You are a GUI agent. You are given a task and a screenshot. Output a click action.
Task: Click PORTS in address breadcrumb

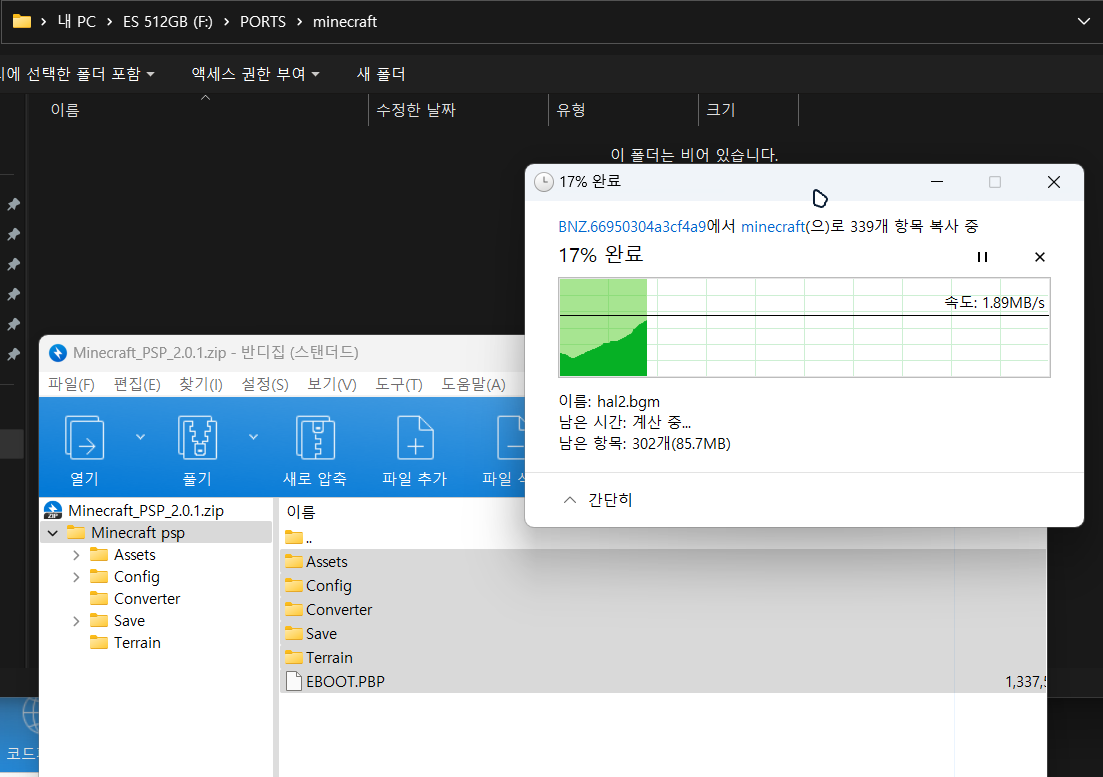263,22
